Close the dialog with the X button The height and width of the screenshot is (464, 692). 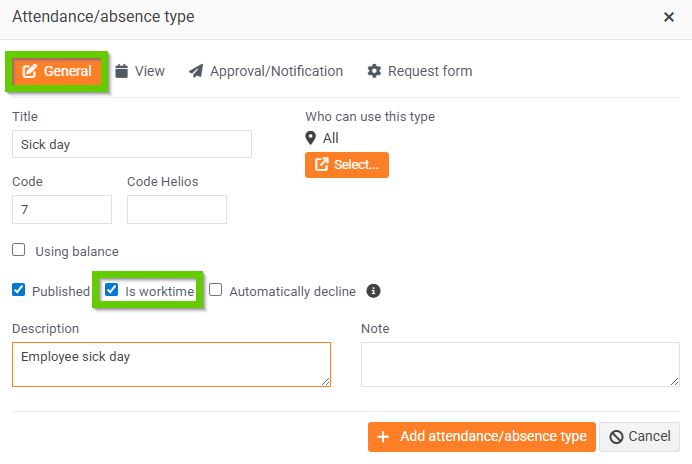click(669, 17)
